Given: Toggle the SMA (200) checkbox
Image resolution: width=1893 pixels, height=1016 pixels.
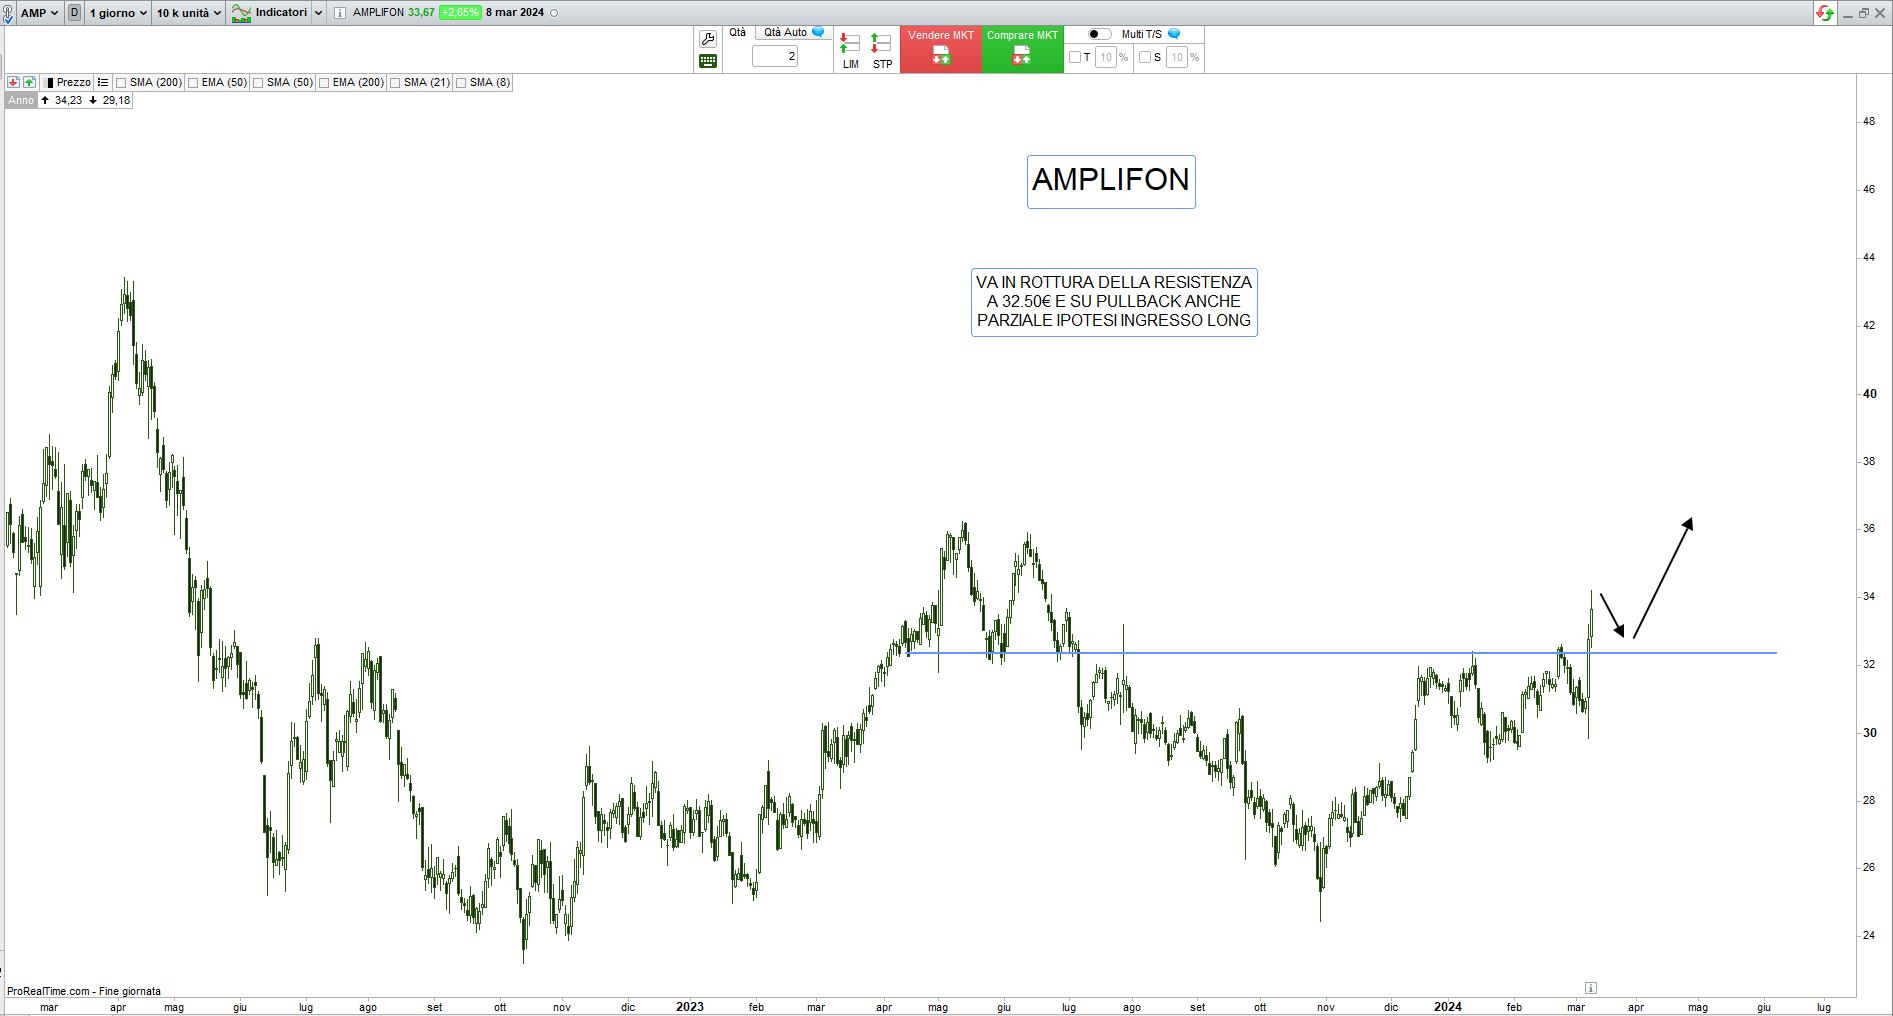Looking at the screenshot, I should (x=121, y=83).
